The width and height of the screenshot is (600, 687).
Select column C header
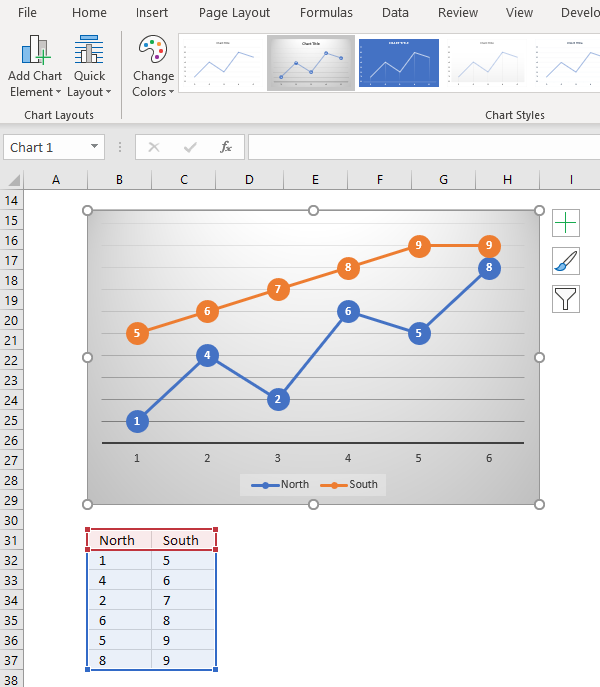tap(184, 180)
